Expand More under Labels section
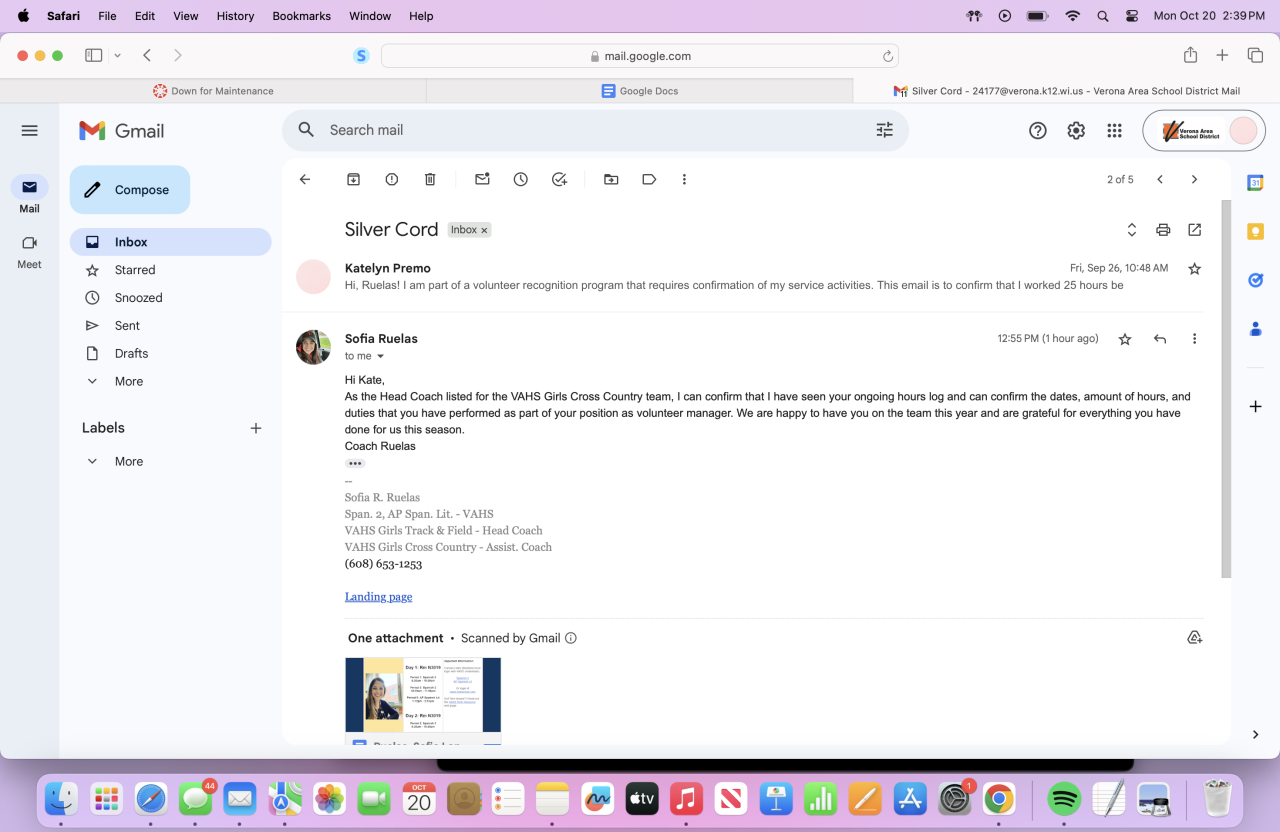The width and height of the screenshot is (1280, 832). 128,461
